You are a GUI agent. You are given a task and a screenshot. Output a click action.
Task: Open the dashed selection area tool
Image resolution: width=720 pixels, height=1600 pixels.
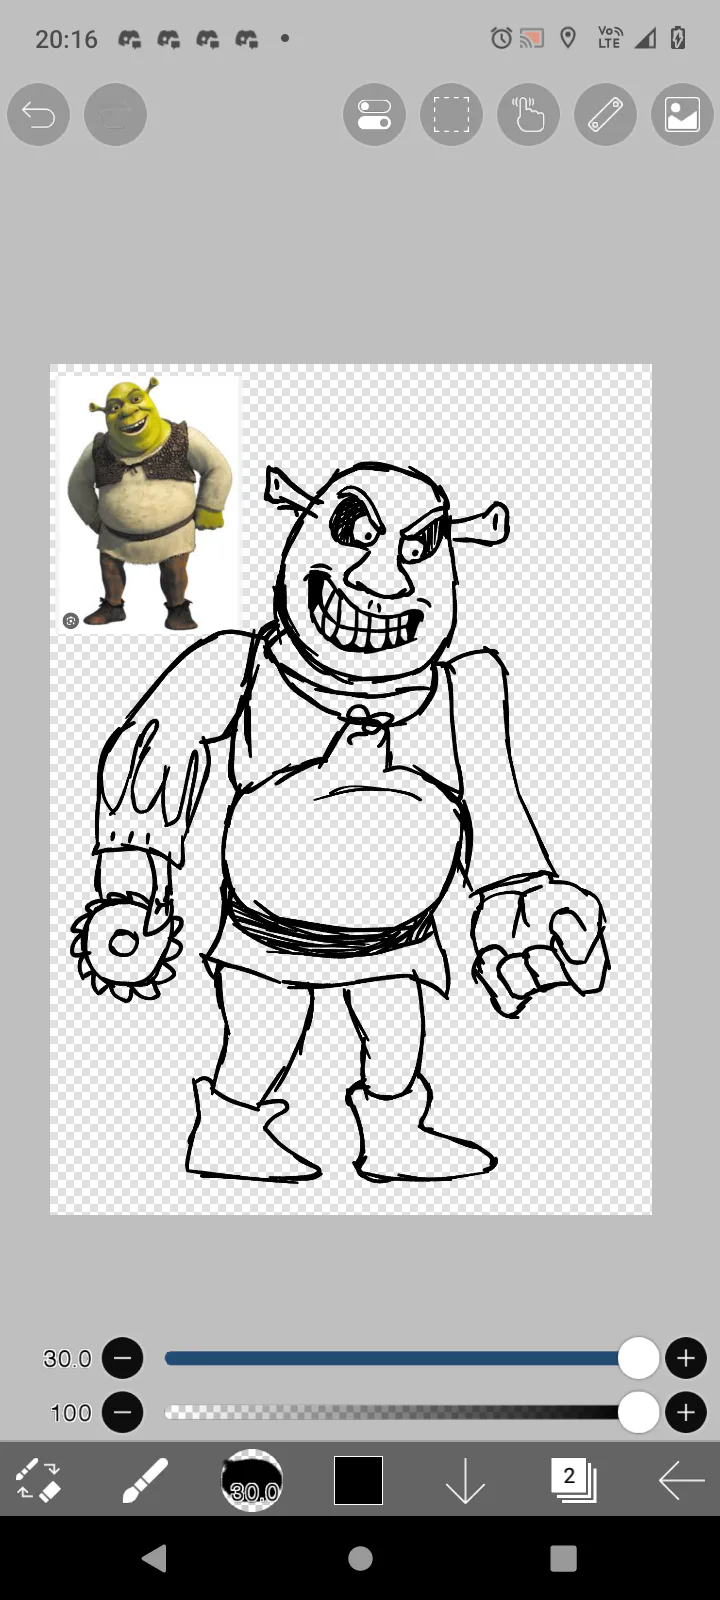click(x=451, y=114)
